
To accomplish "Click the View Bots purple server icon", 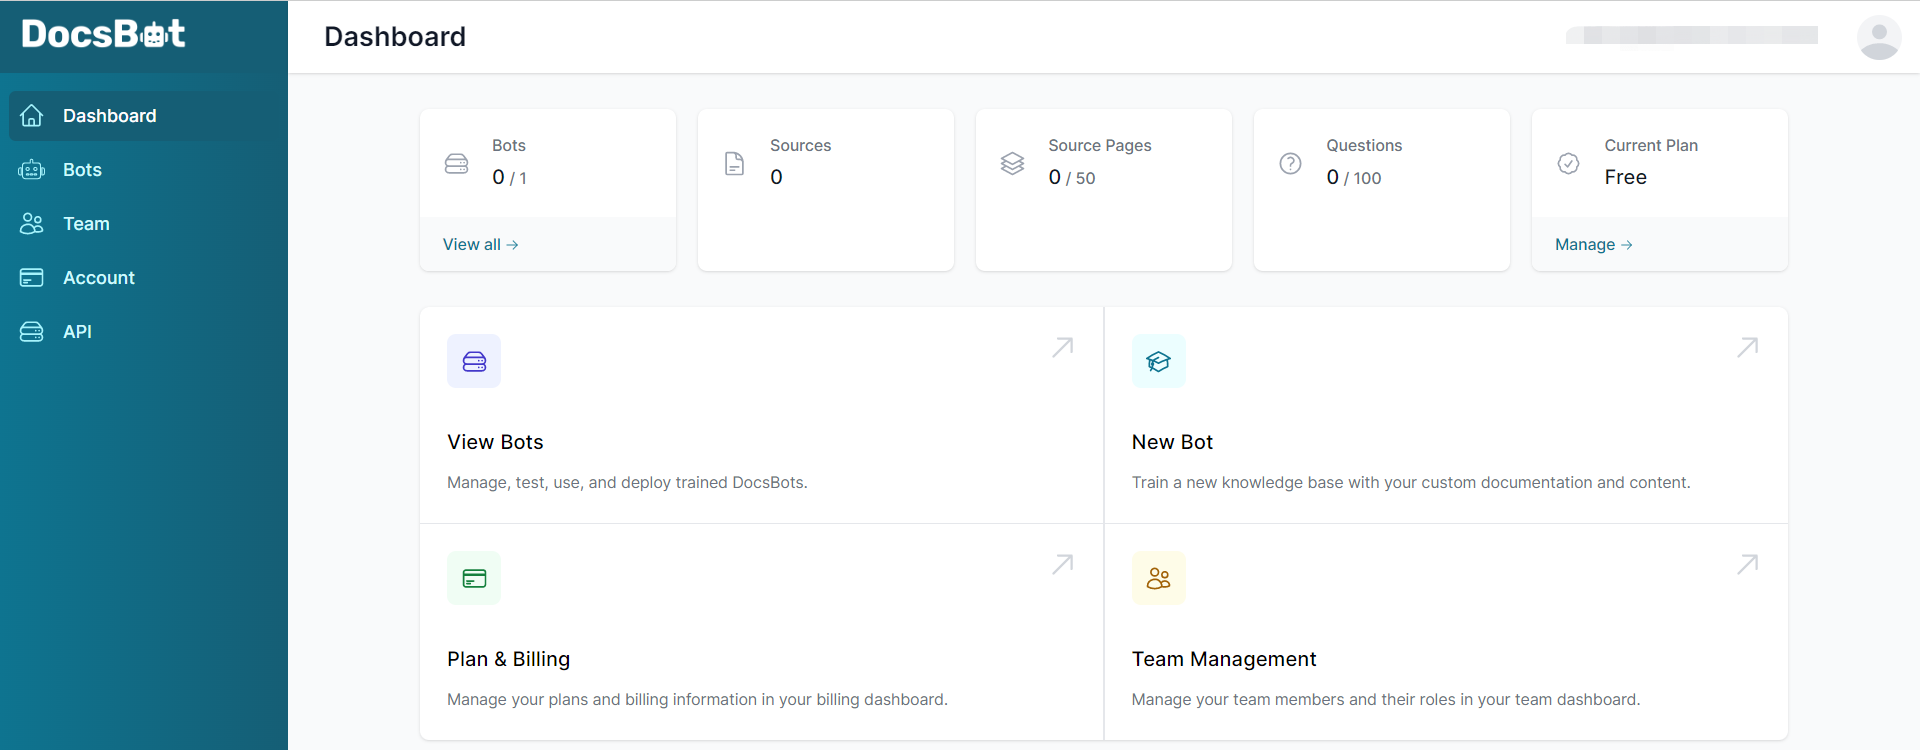I will click(x=474, y=361).
